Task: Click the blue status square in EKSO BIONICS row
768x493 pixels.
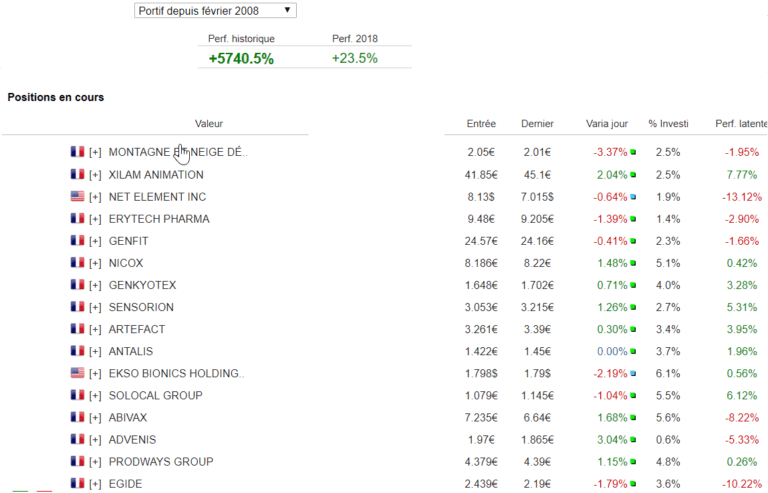Action: [633, 375]
